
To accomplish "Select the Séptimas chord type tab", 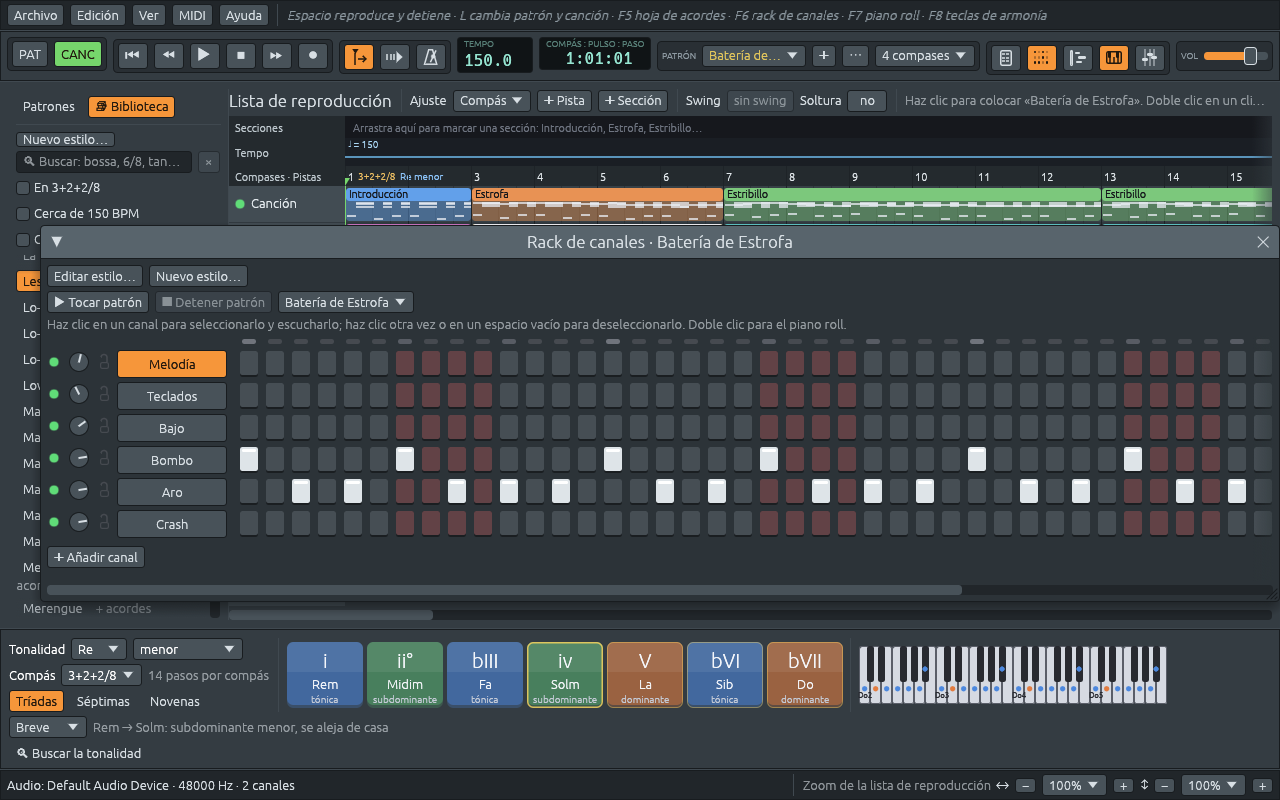I will (103, 702).
